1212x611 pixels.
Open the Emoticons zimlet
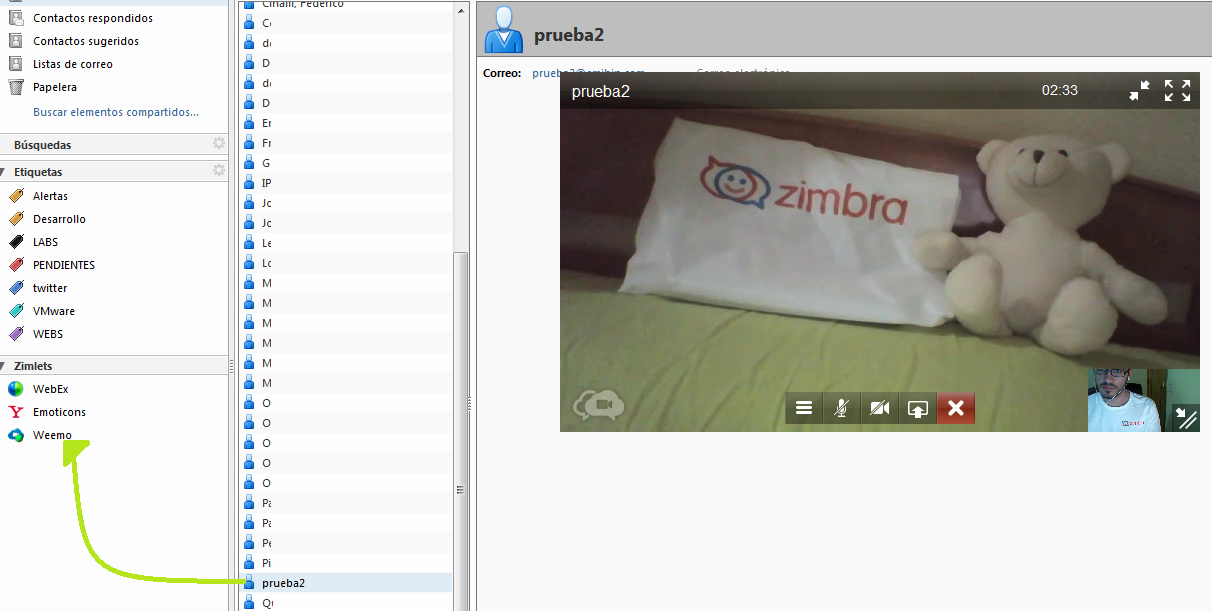59,412
